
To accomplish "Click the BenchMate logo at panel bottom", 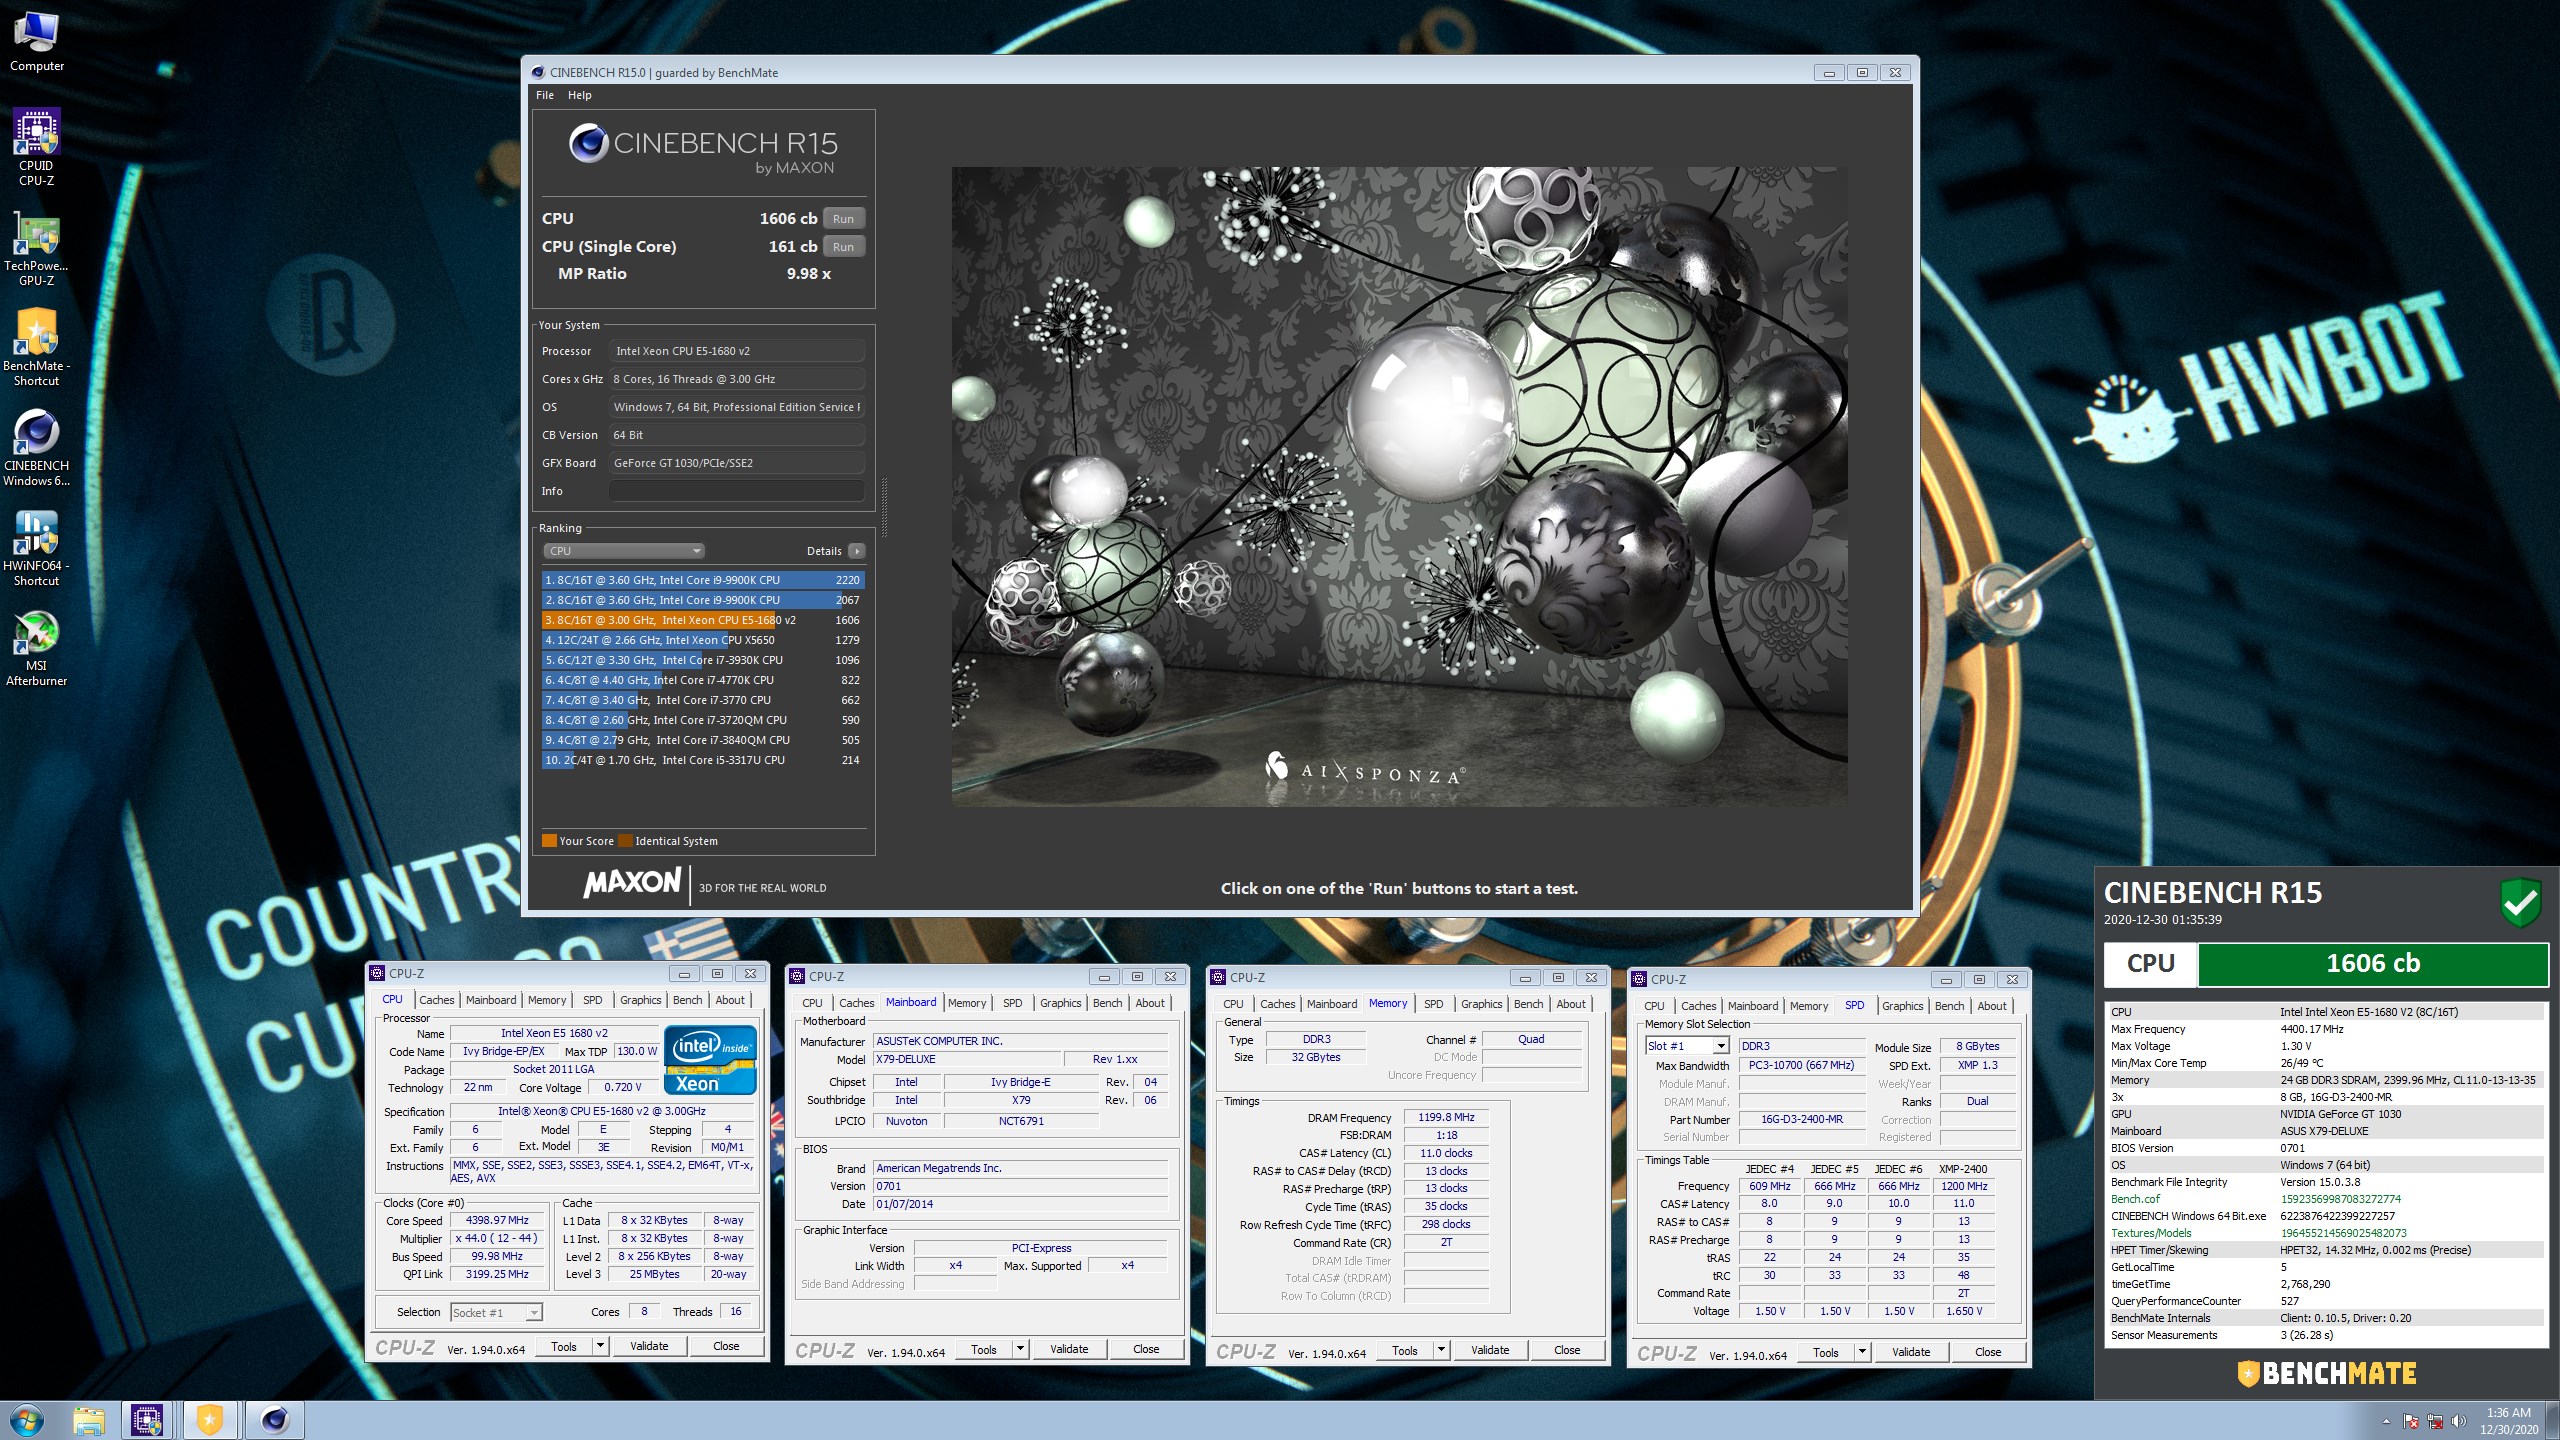I will (x=2326, y=1373).
